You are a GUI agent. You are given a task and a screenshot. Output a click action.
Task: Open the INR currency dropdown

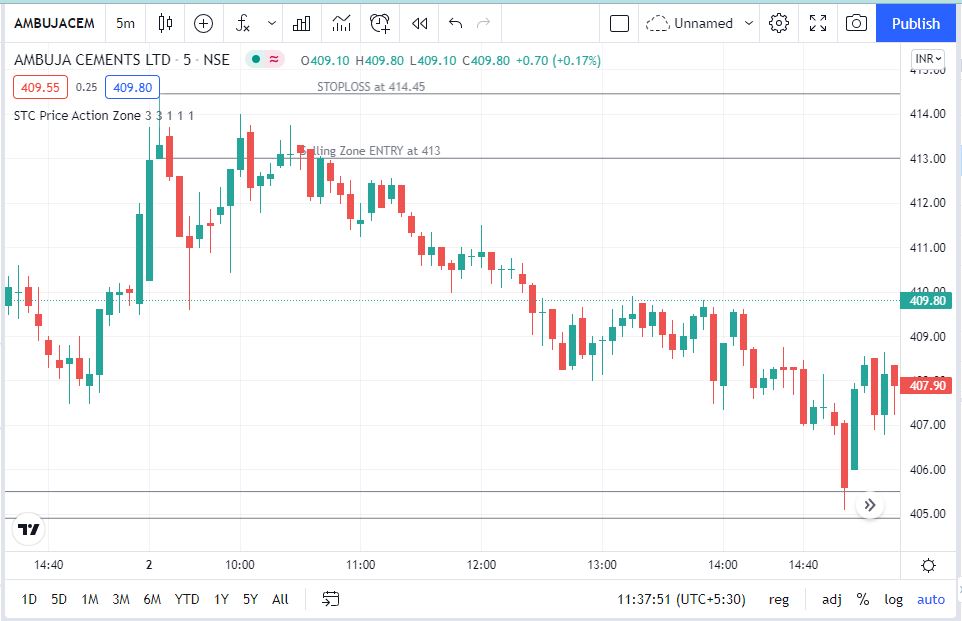pyautogui.click(x=928, y=59)
